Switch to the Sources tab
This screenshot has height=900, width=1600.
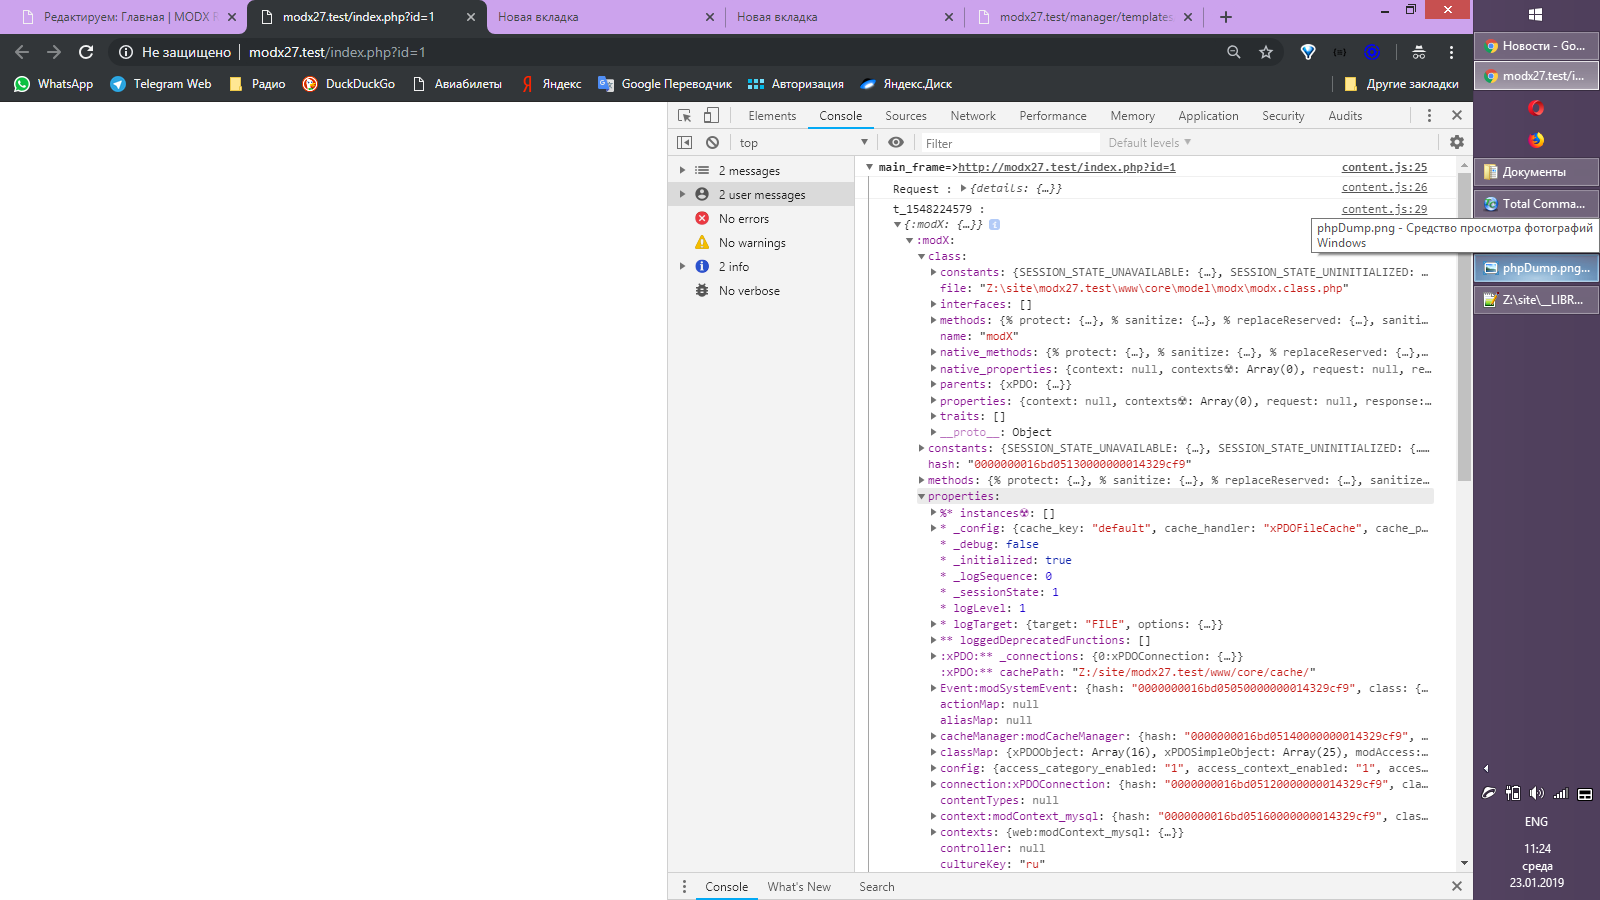coord(906,116)
